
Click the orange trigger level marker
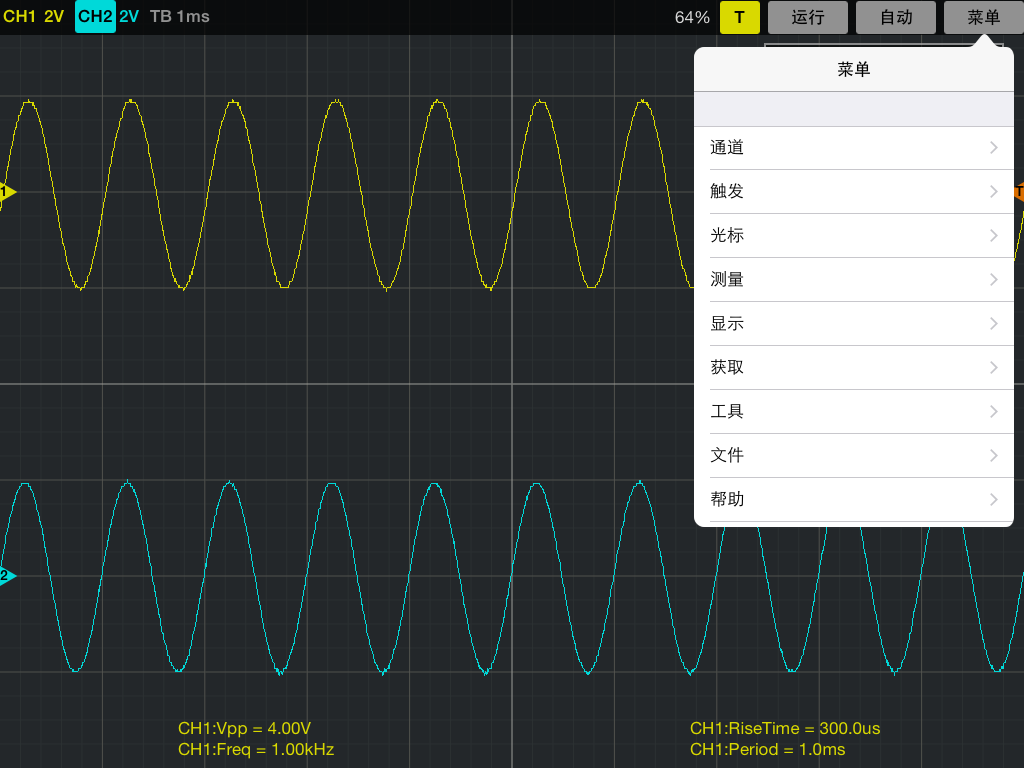[x=1018, y=192]
